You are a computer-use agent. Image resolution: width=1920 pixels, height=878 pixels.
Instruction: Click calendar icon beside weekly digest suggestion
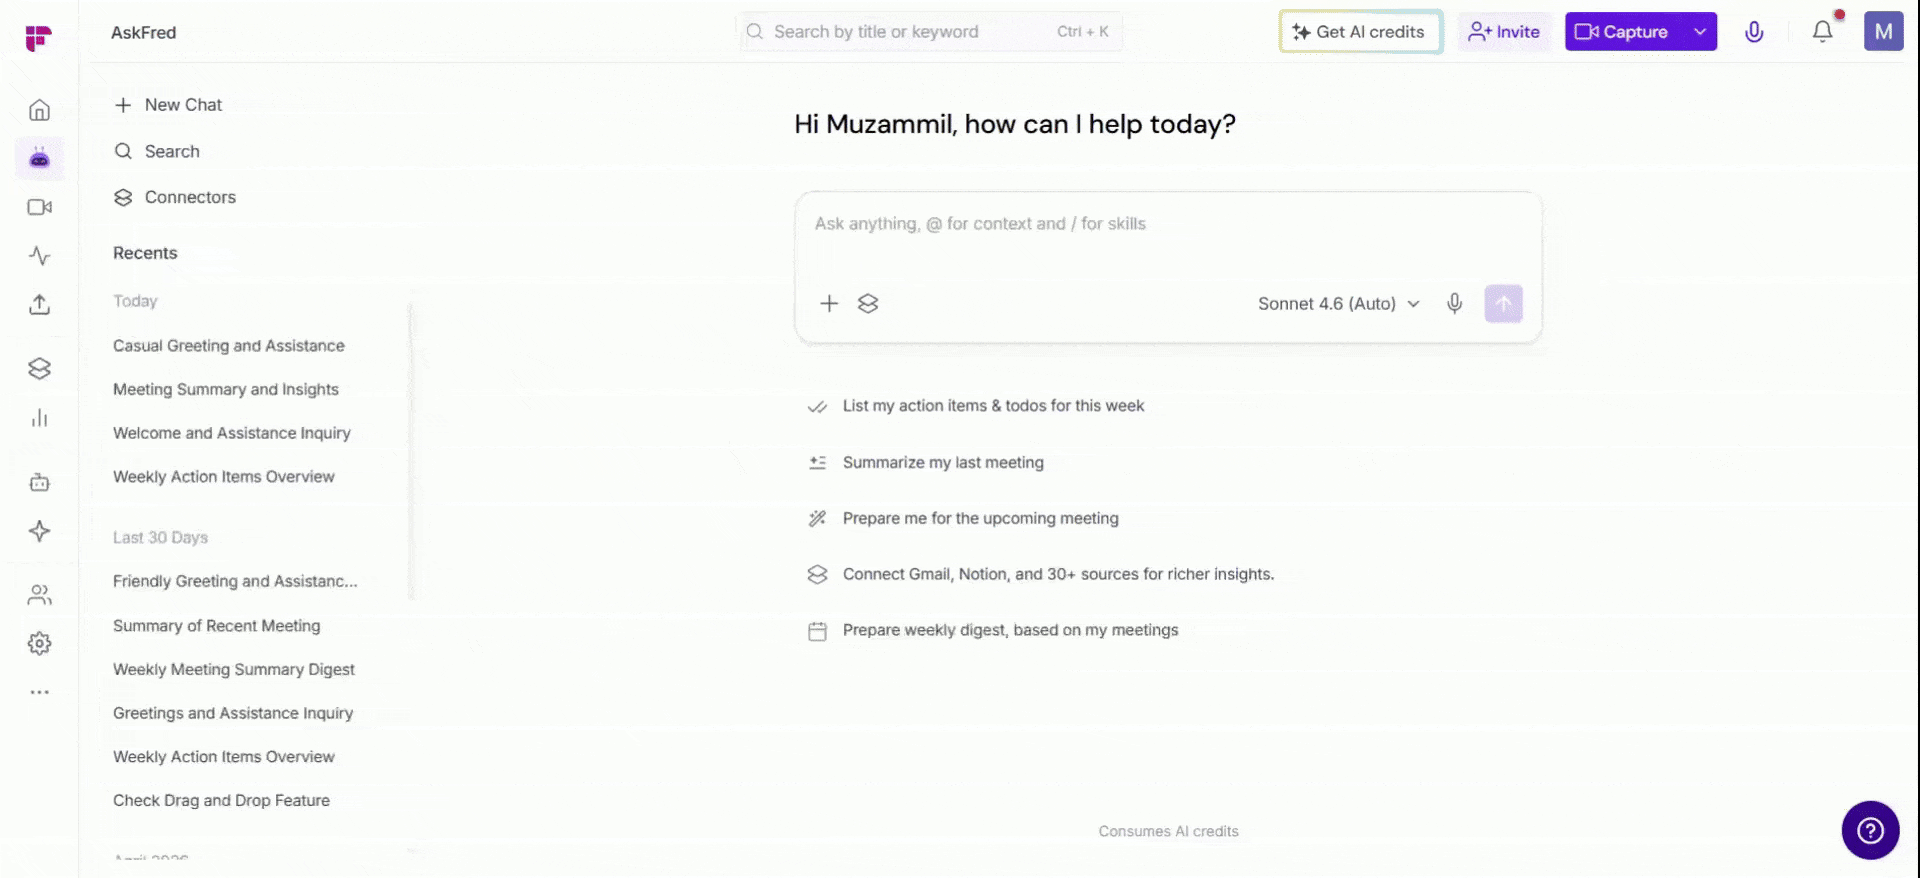817,631
